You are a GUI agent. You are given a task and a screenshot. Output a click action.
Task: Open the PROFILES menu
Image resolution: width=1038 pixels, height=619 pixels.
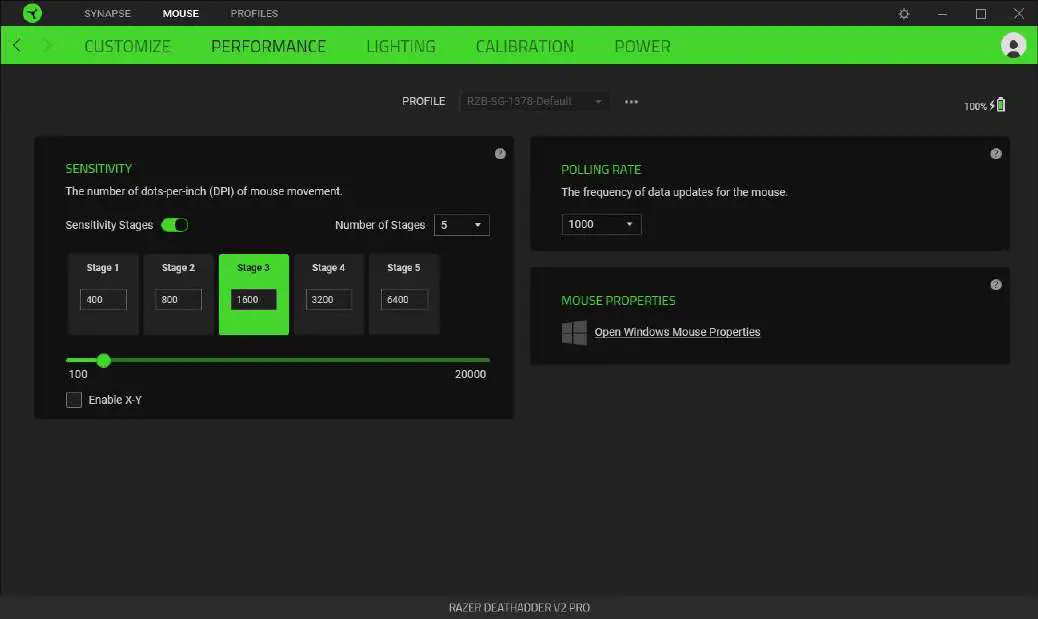[253, 13]
